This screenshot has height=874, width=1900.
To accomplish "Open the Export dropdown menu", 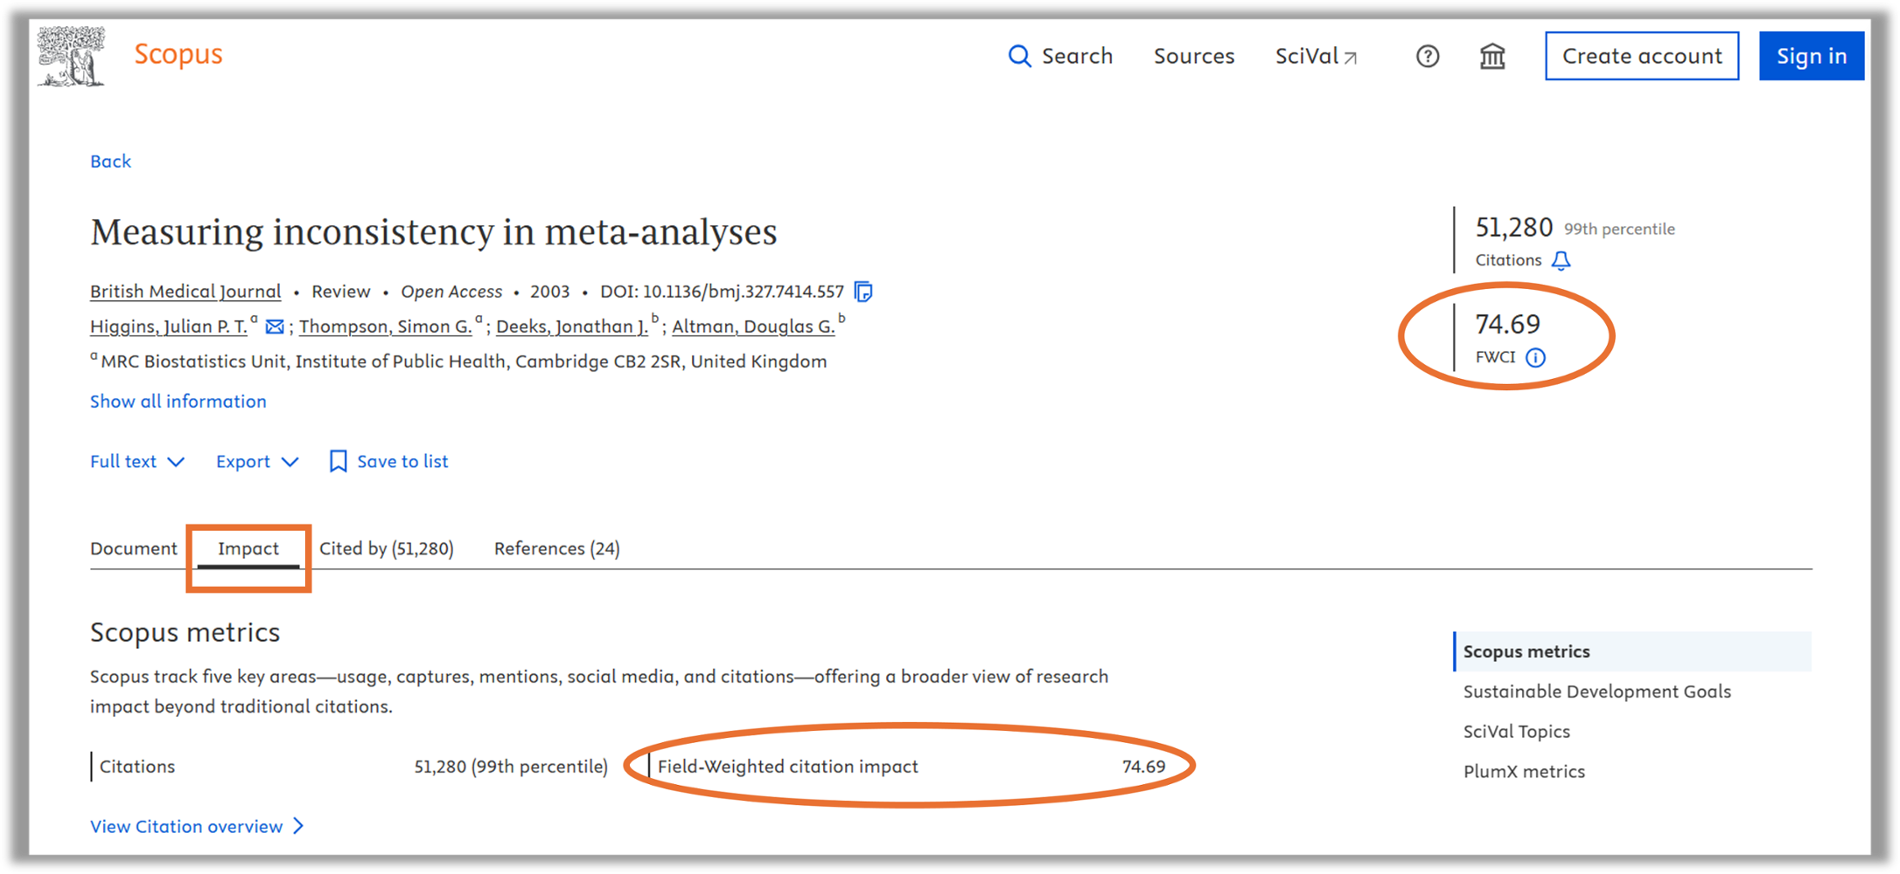I will tap(257, 461).
